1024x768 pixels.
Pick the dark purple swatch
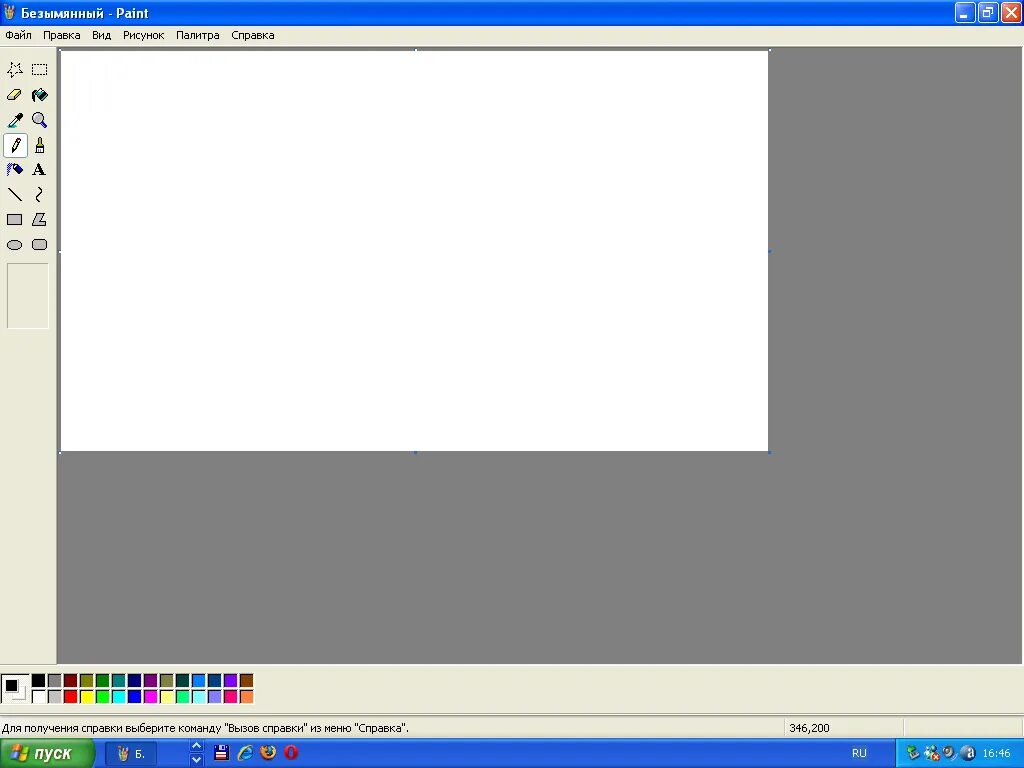pos(150,681)
